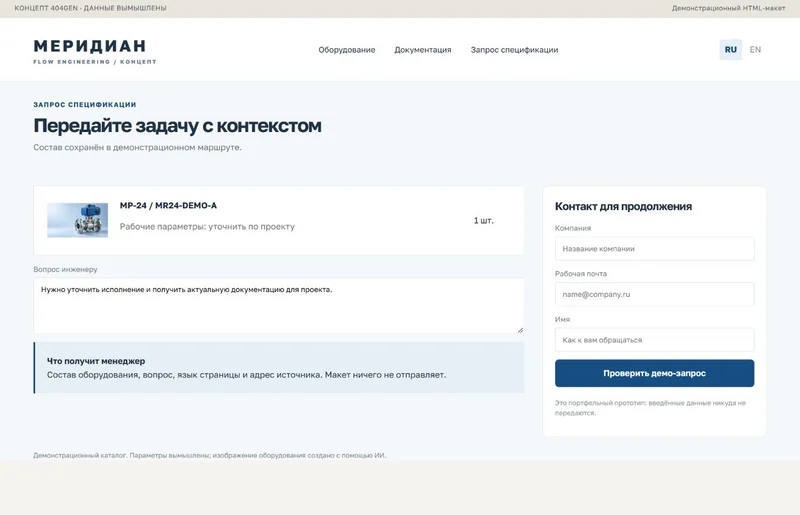Image resolution: width=800 pixels, height=515 pixels.
Task: Click the 'Это портфельный прототип' note
Action: pyautogui.click(x=650, y=408)
